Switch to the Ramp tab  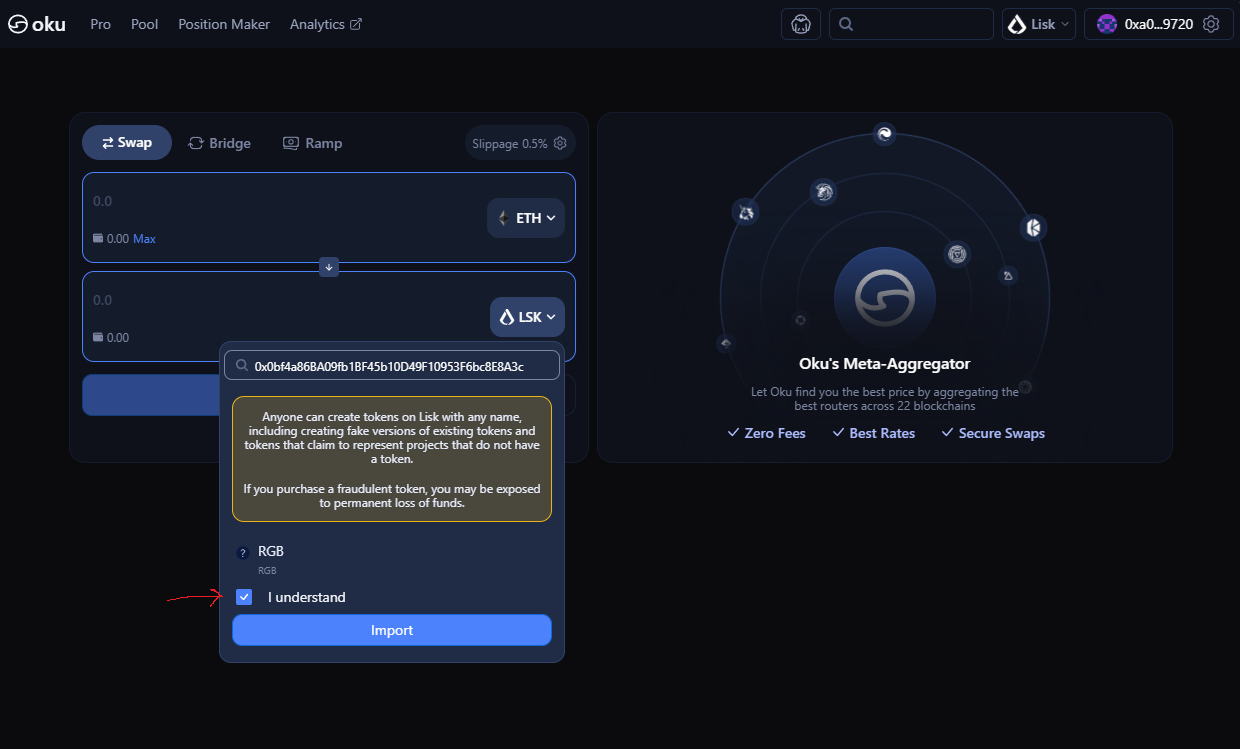pyautogui.click(x=313, y=143)
